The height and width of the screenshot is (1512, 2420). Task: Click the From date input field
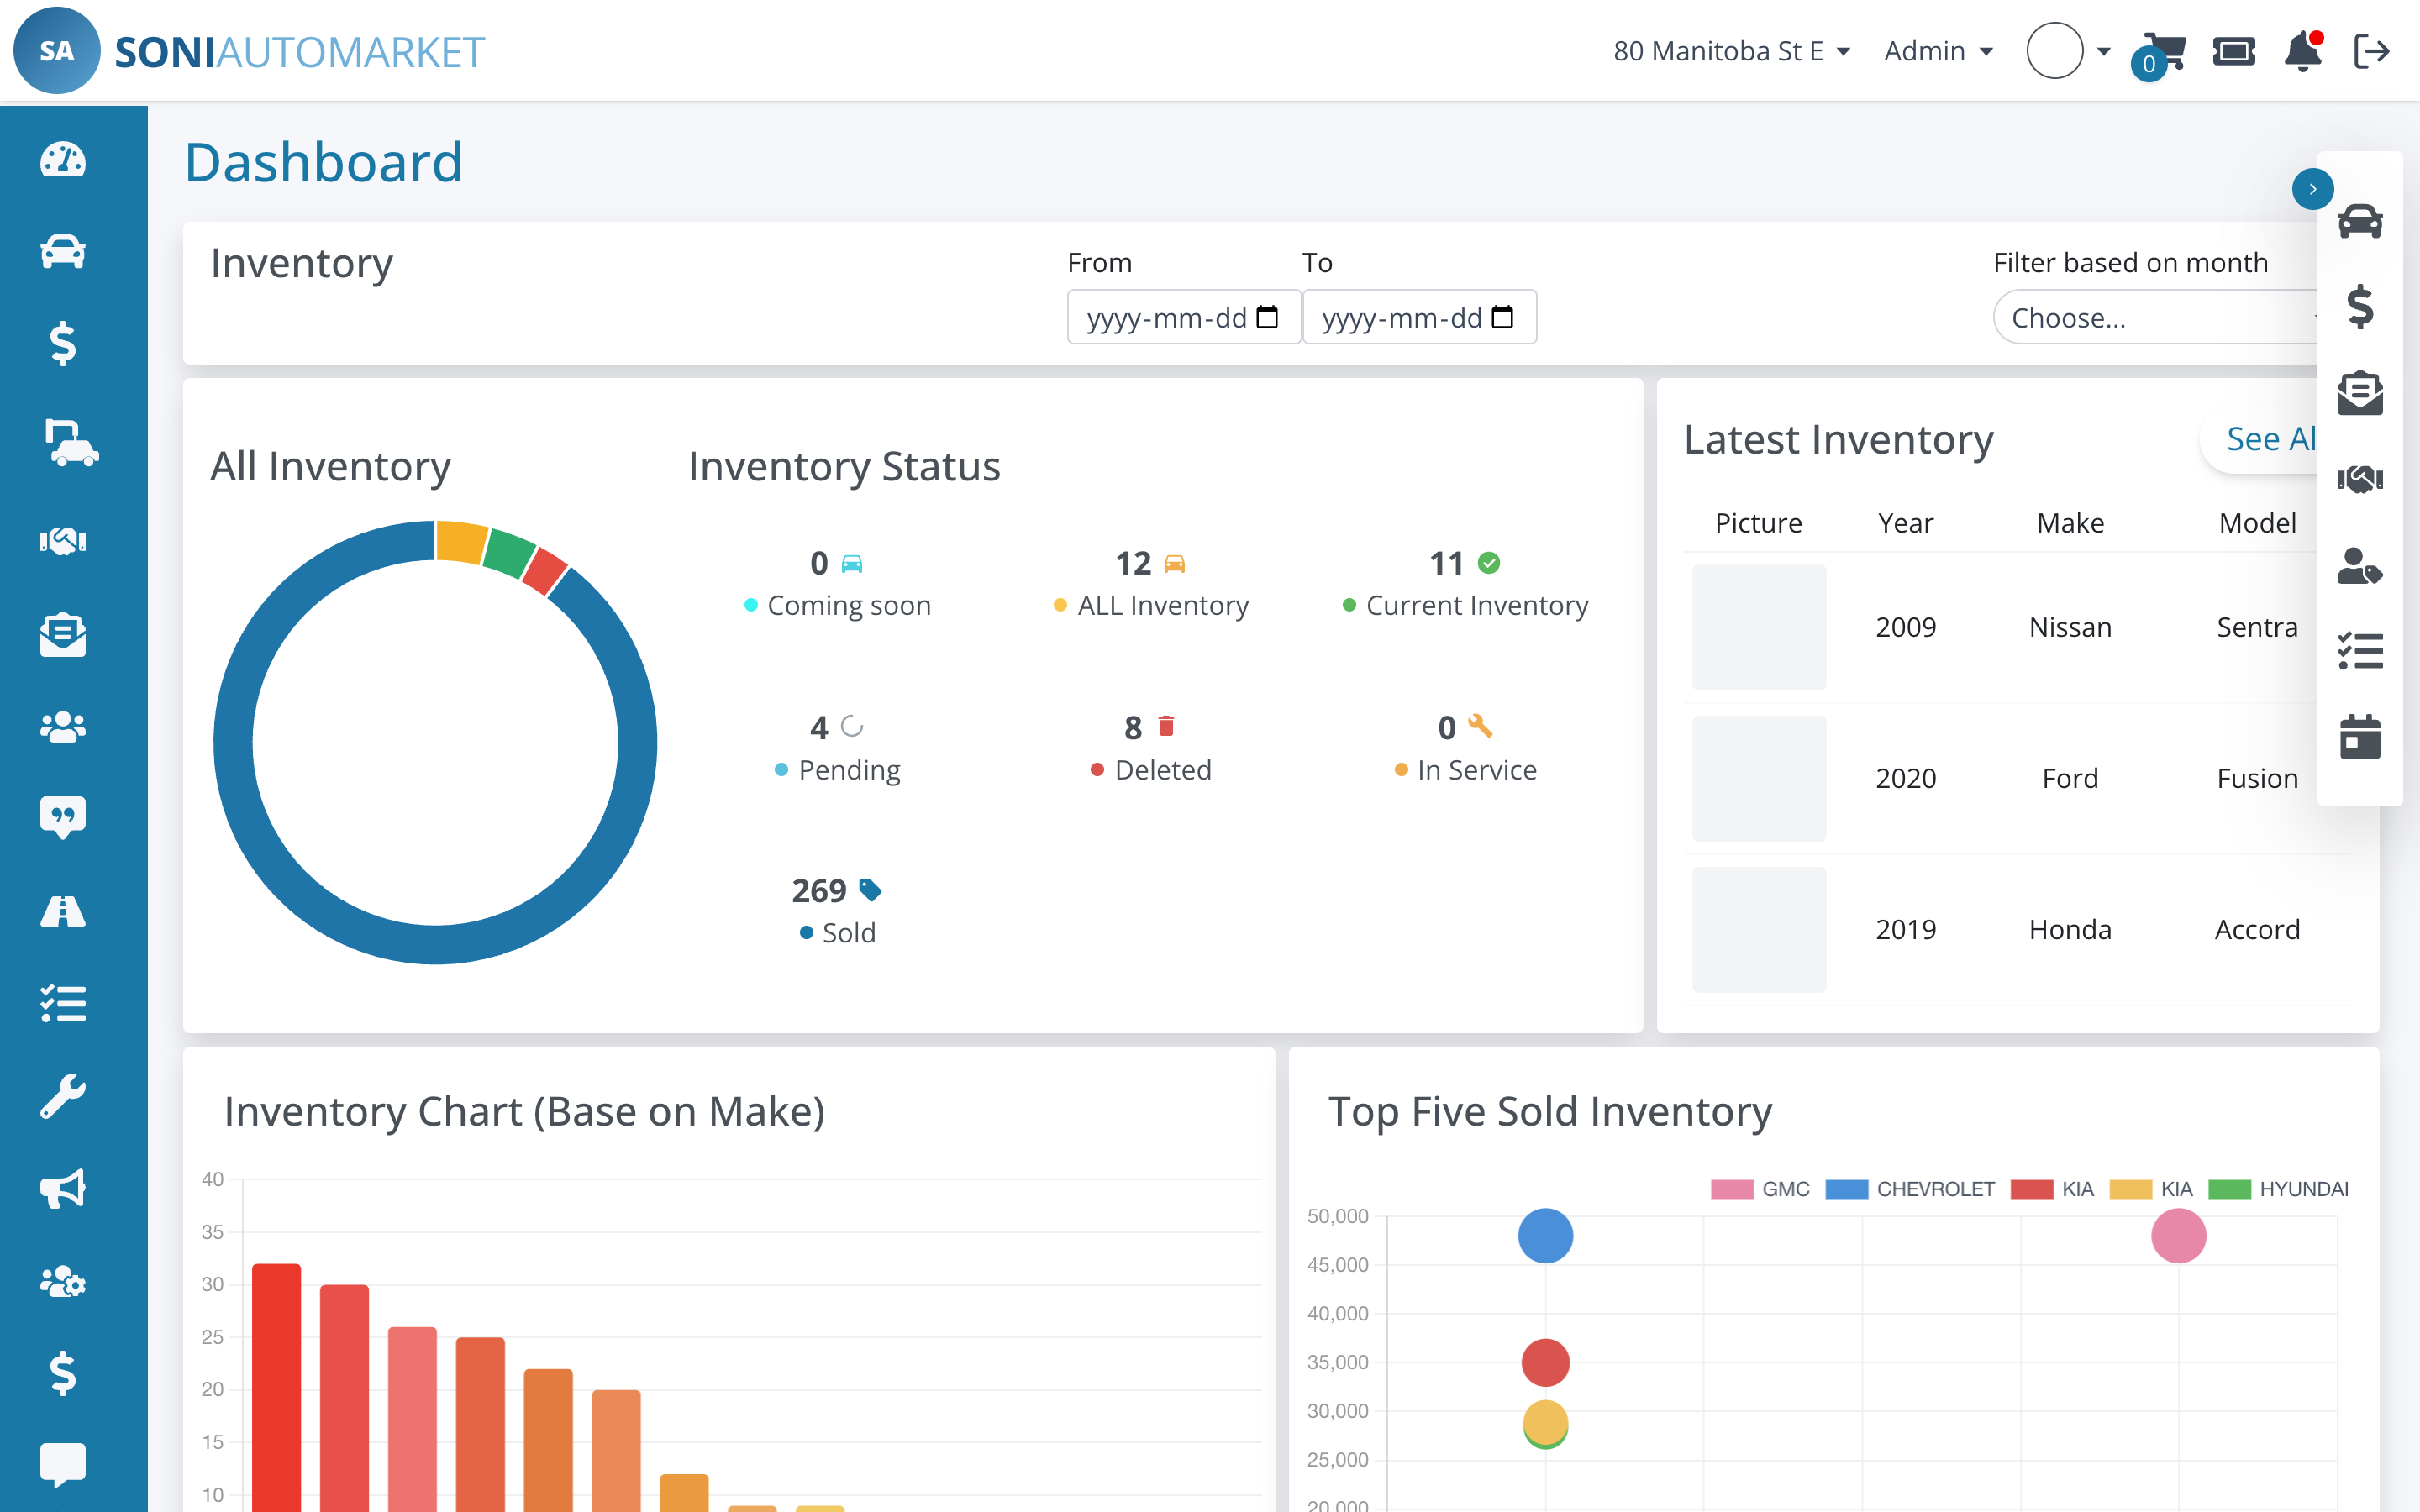pos(1184,317)
